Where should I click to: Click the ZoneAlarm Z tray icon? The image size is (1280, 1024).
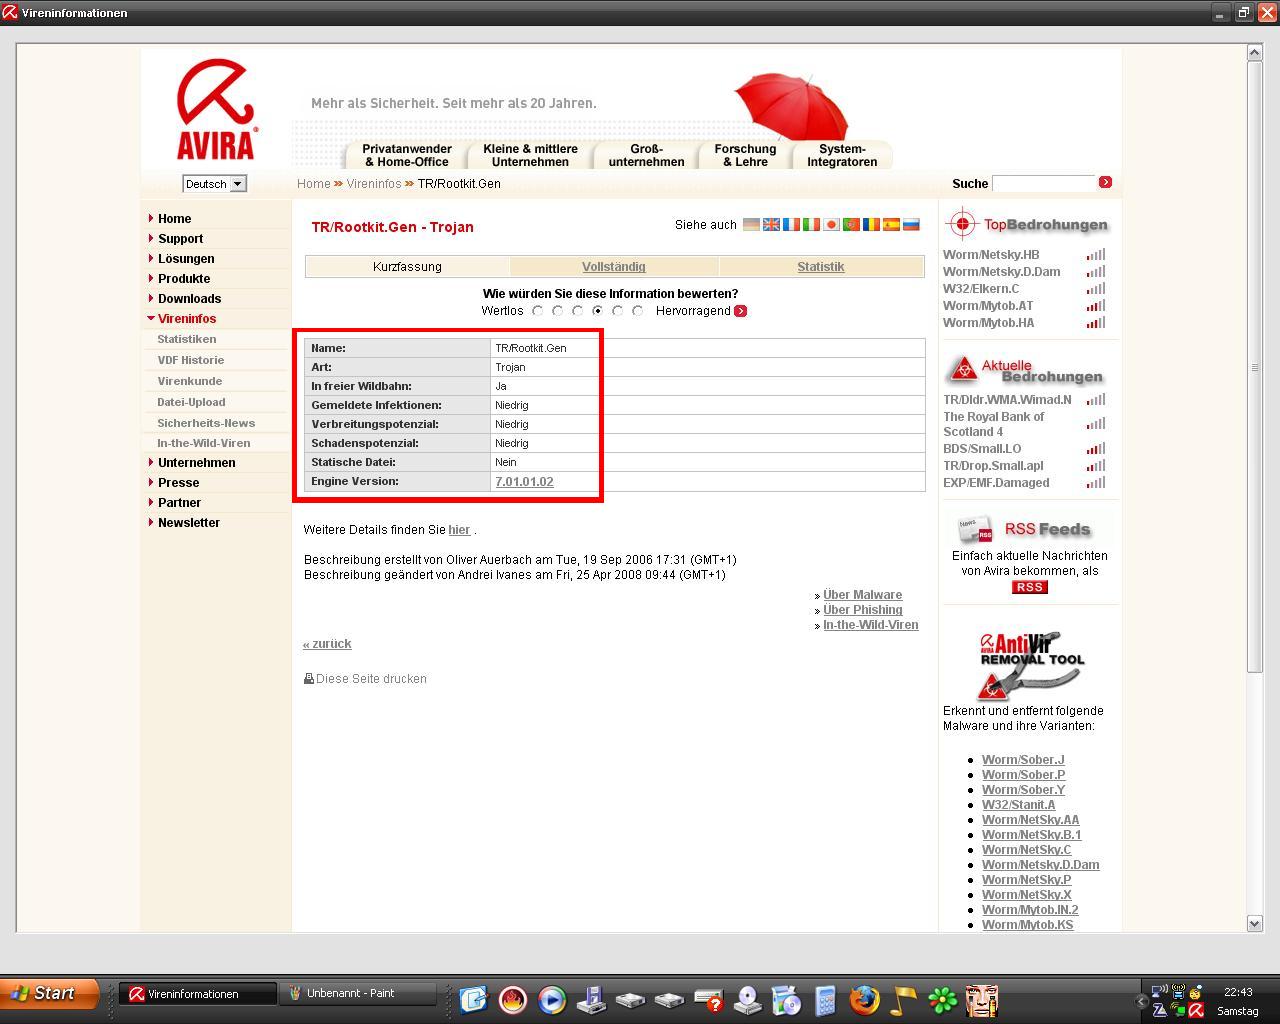[1160, 1010]
